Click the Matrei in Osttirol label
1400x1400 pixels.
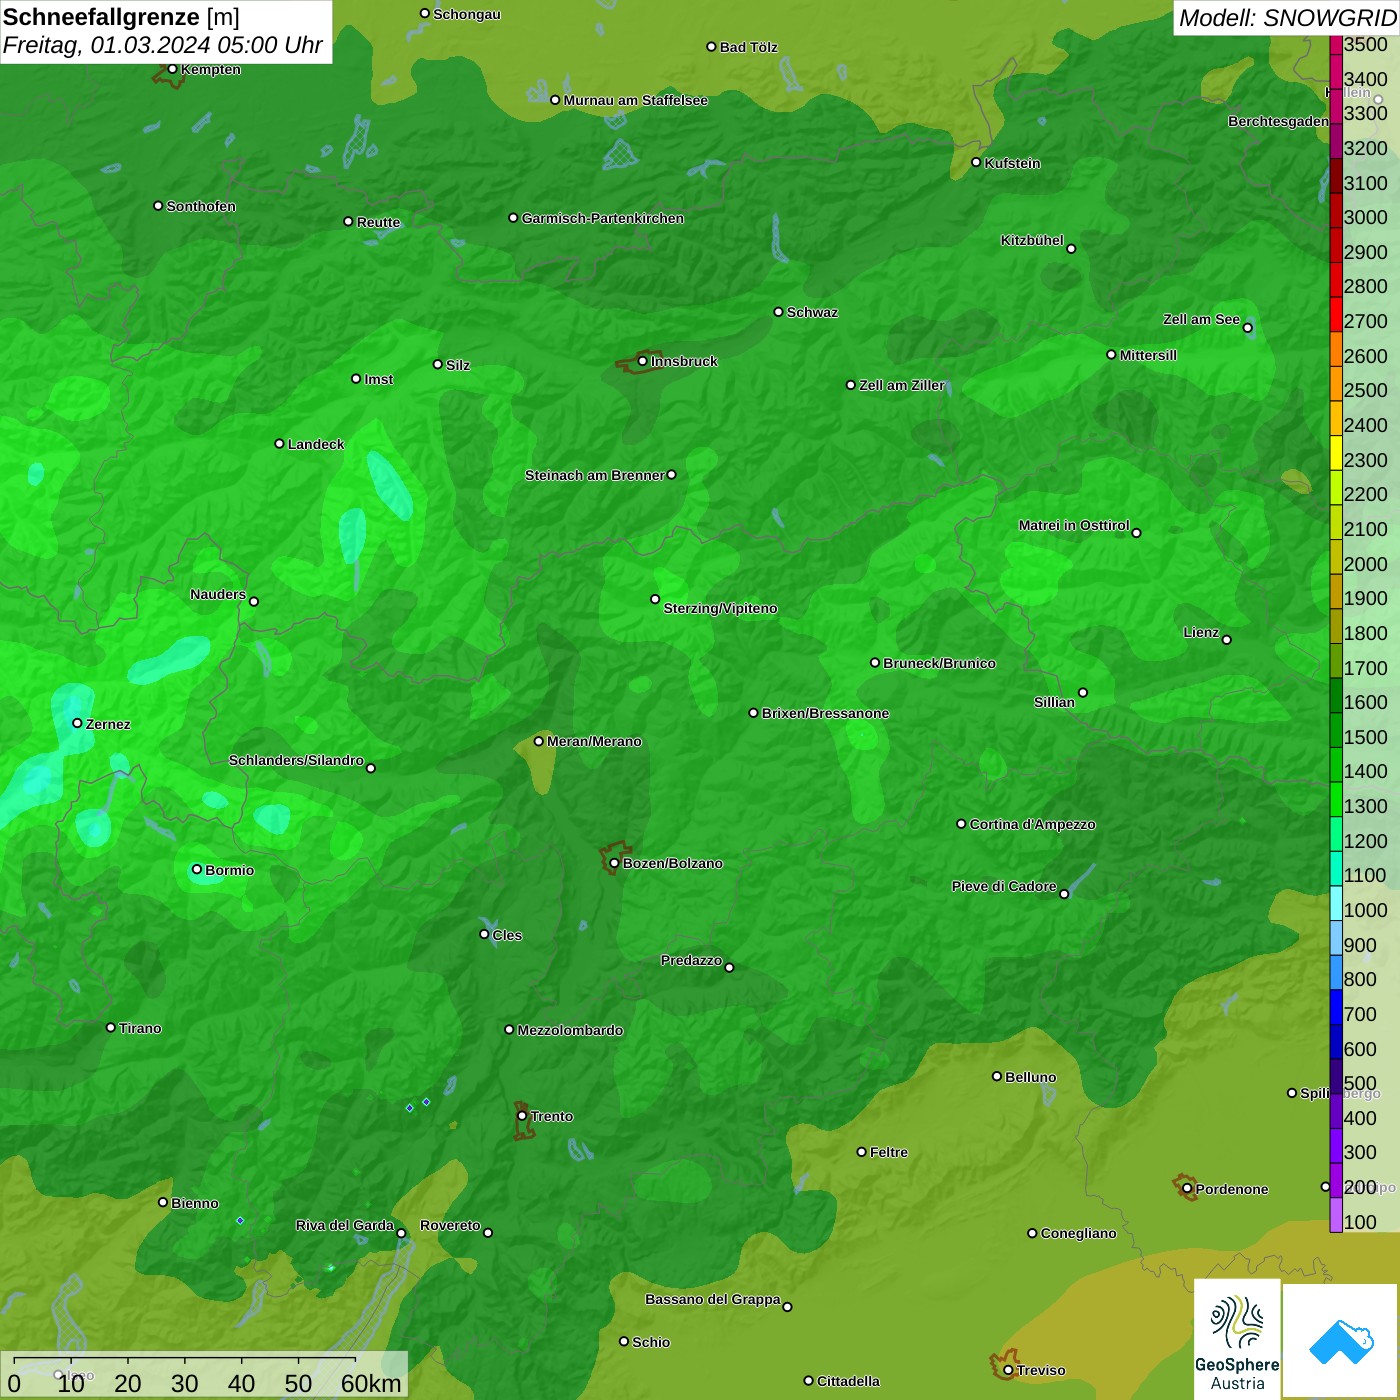pos(1074,525)
